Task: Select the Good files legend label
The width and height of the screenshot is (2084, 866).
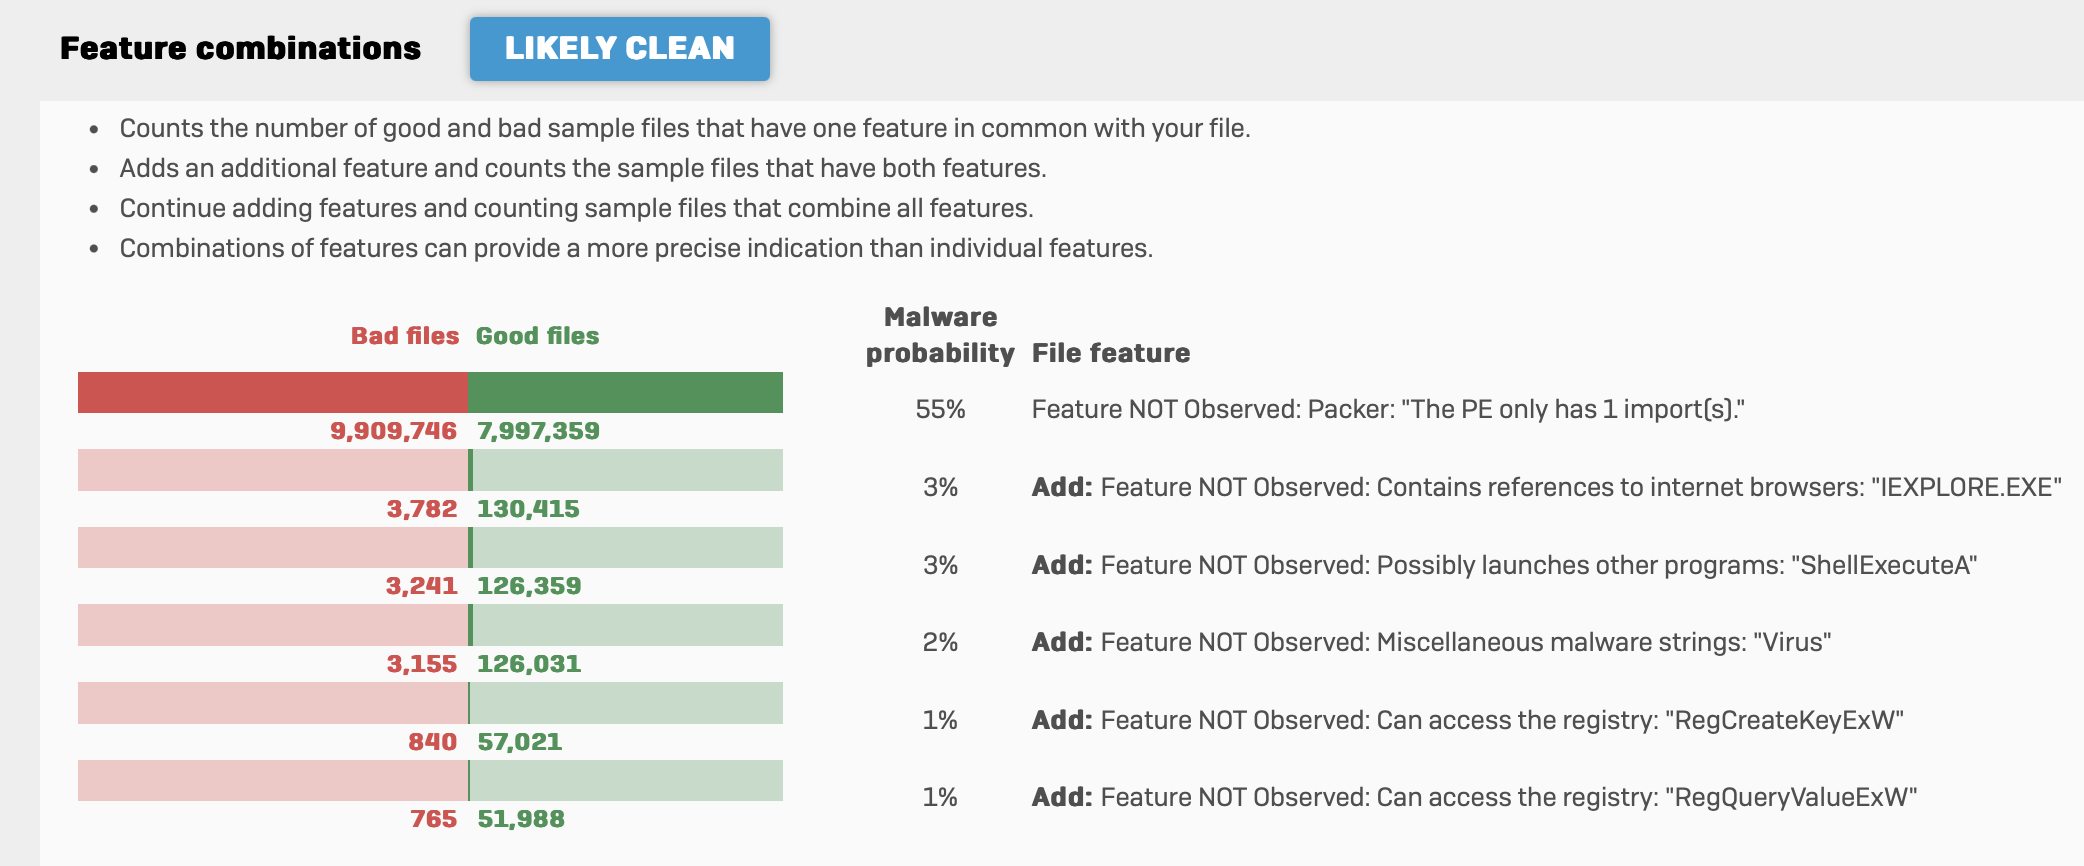Action: (537, 336)
